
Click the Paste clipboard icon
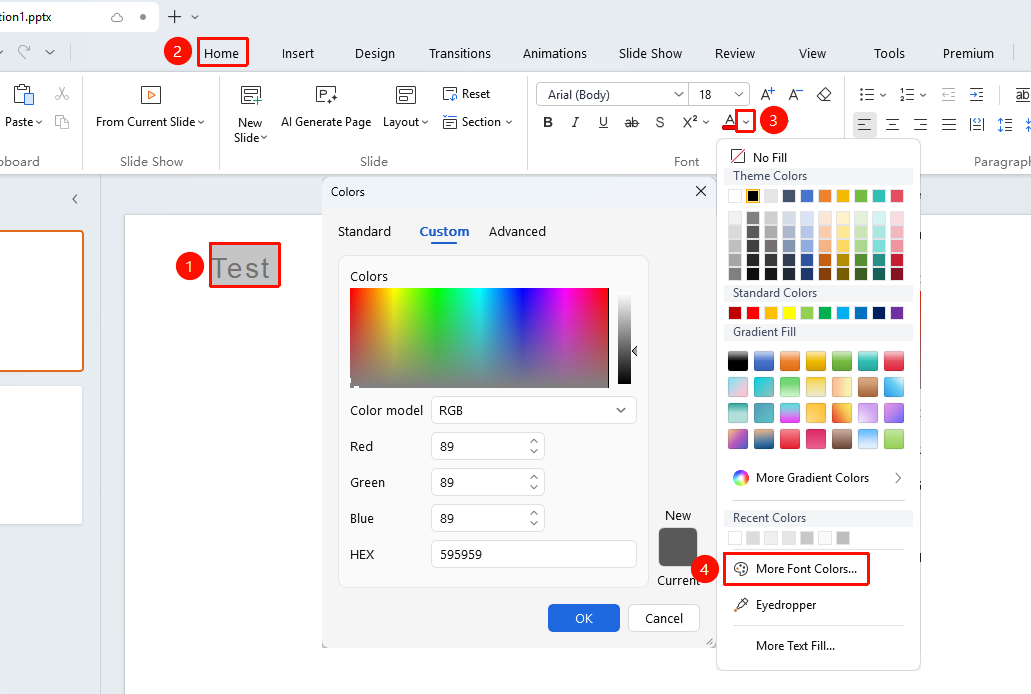click(24, 95)
